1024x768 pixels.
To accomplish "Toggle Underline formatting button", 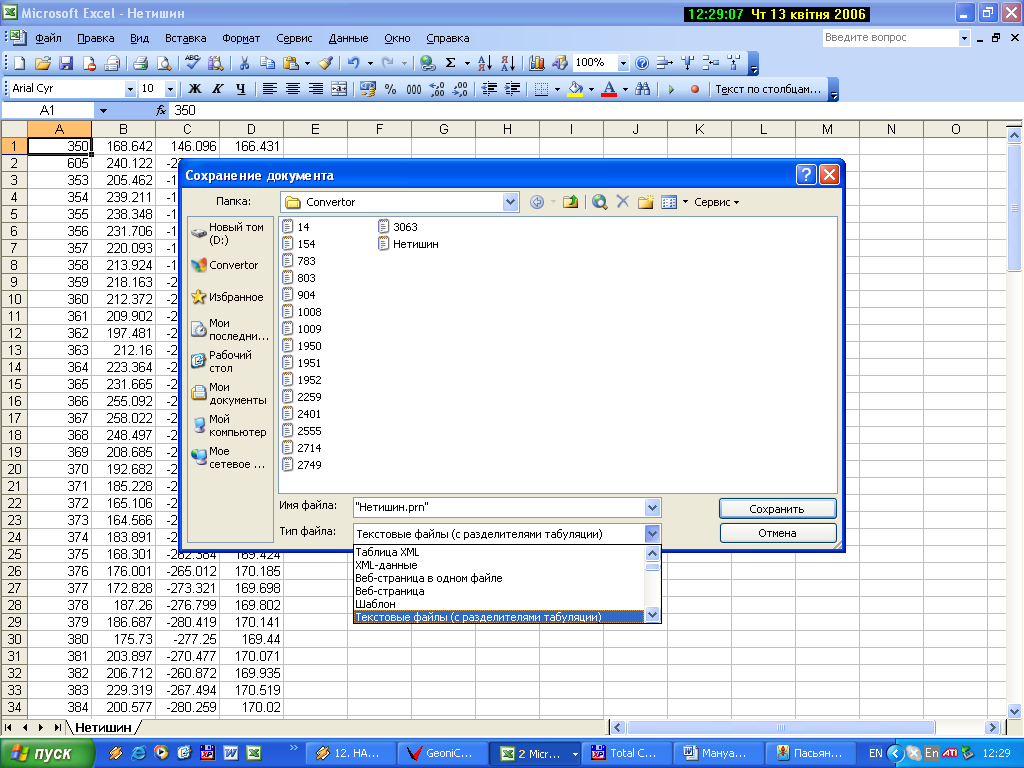I will click(240, 89).
